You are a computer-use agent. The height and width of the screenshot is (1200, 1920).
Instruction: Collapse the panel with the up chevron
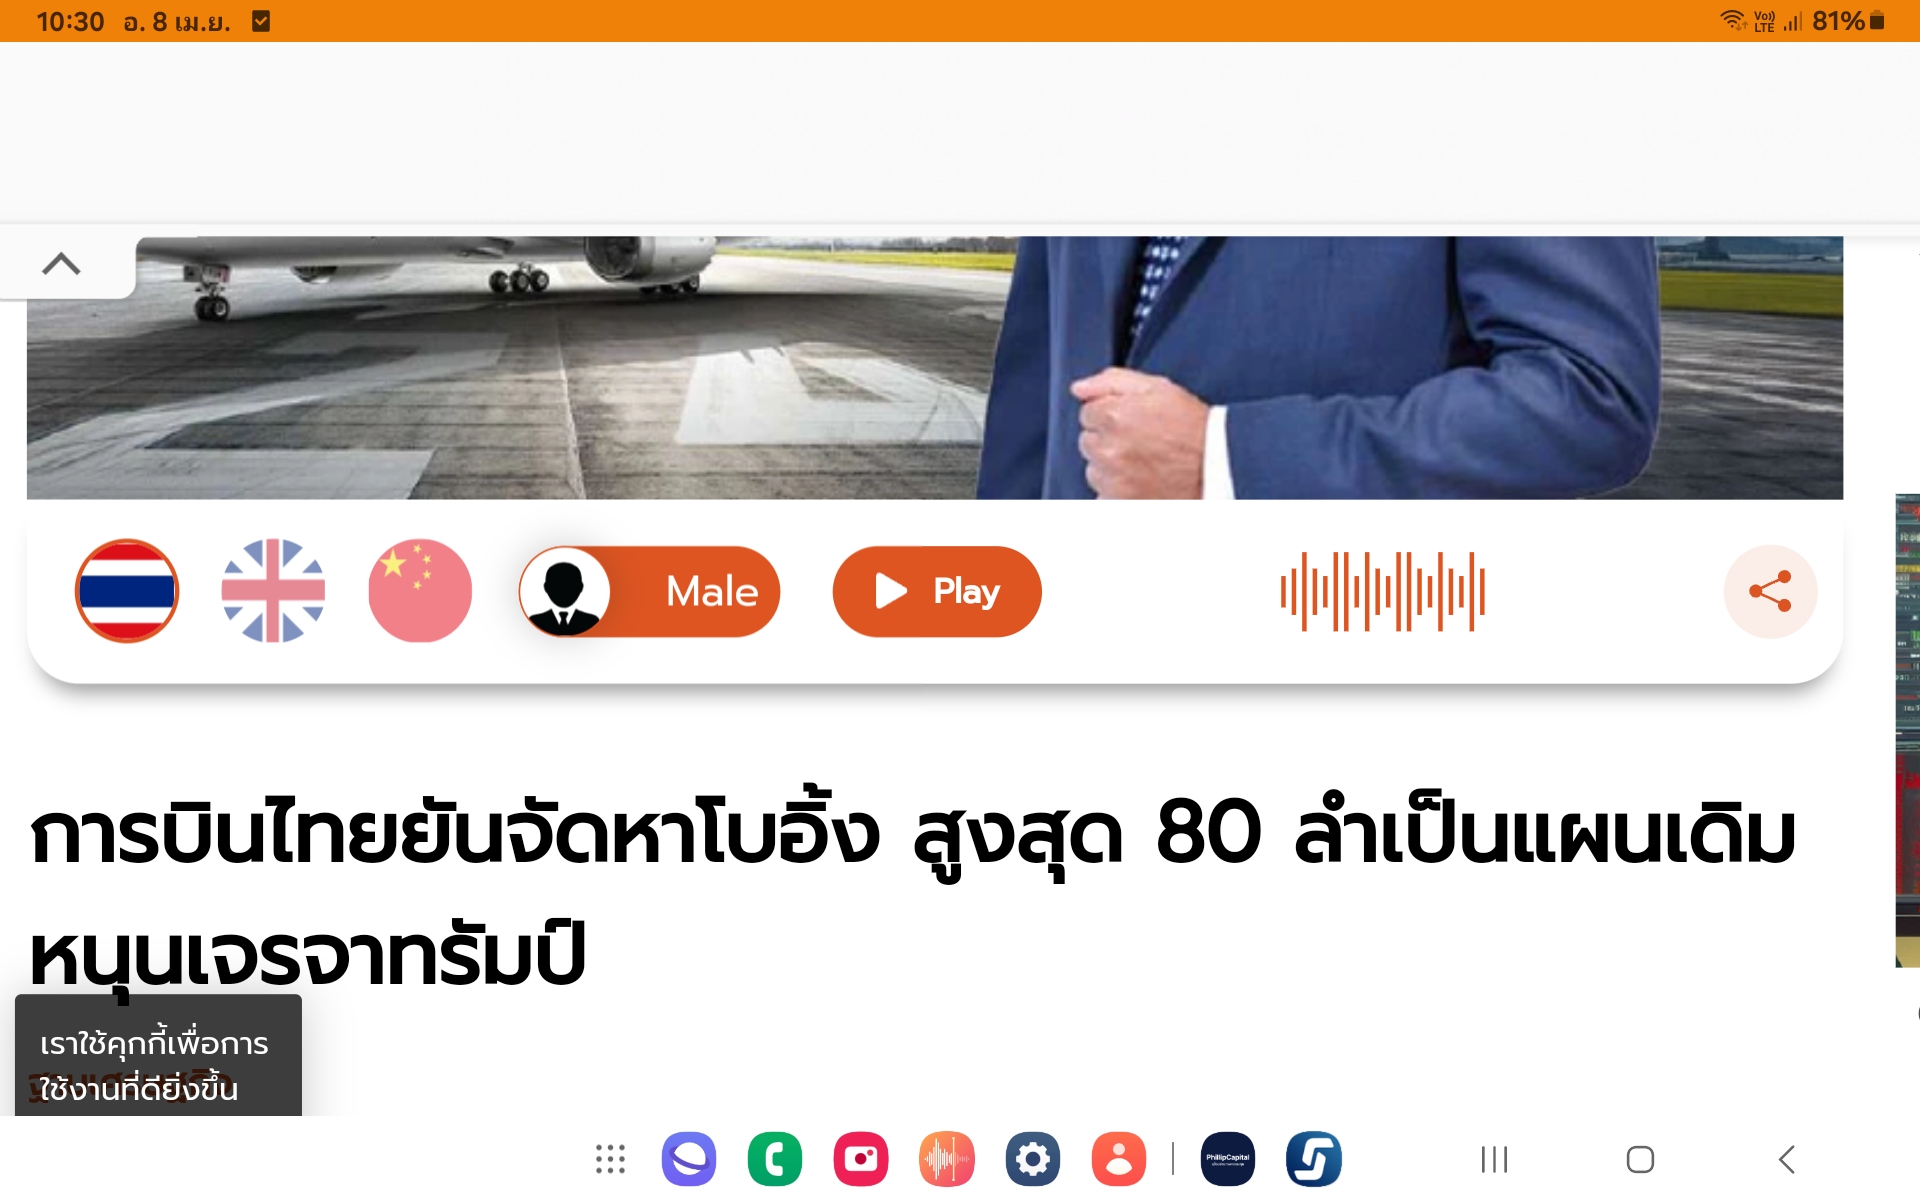tap(61, 264)
